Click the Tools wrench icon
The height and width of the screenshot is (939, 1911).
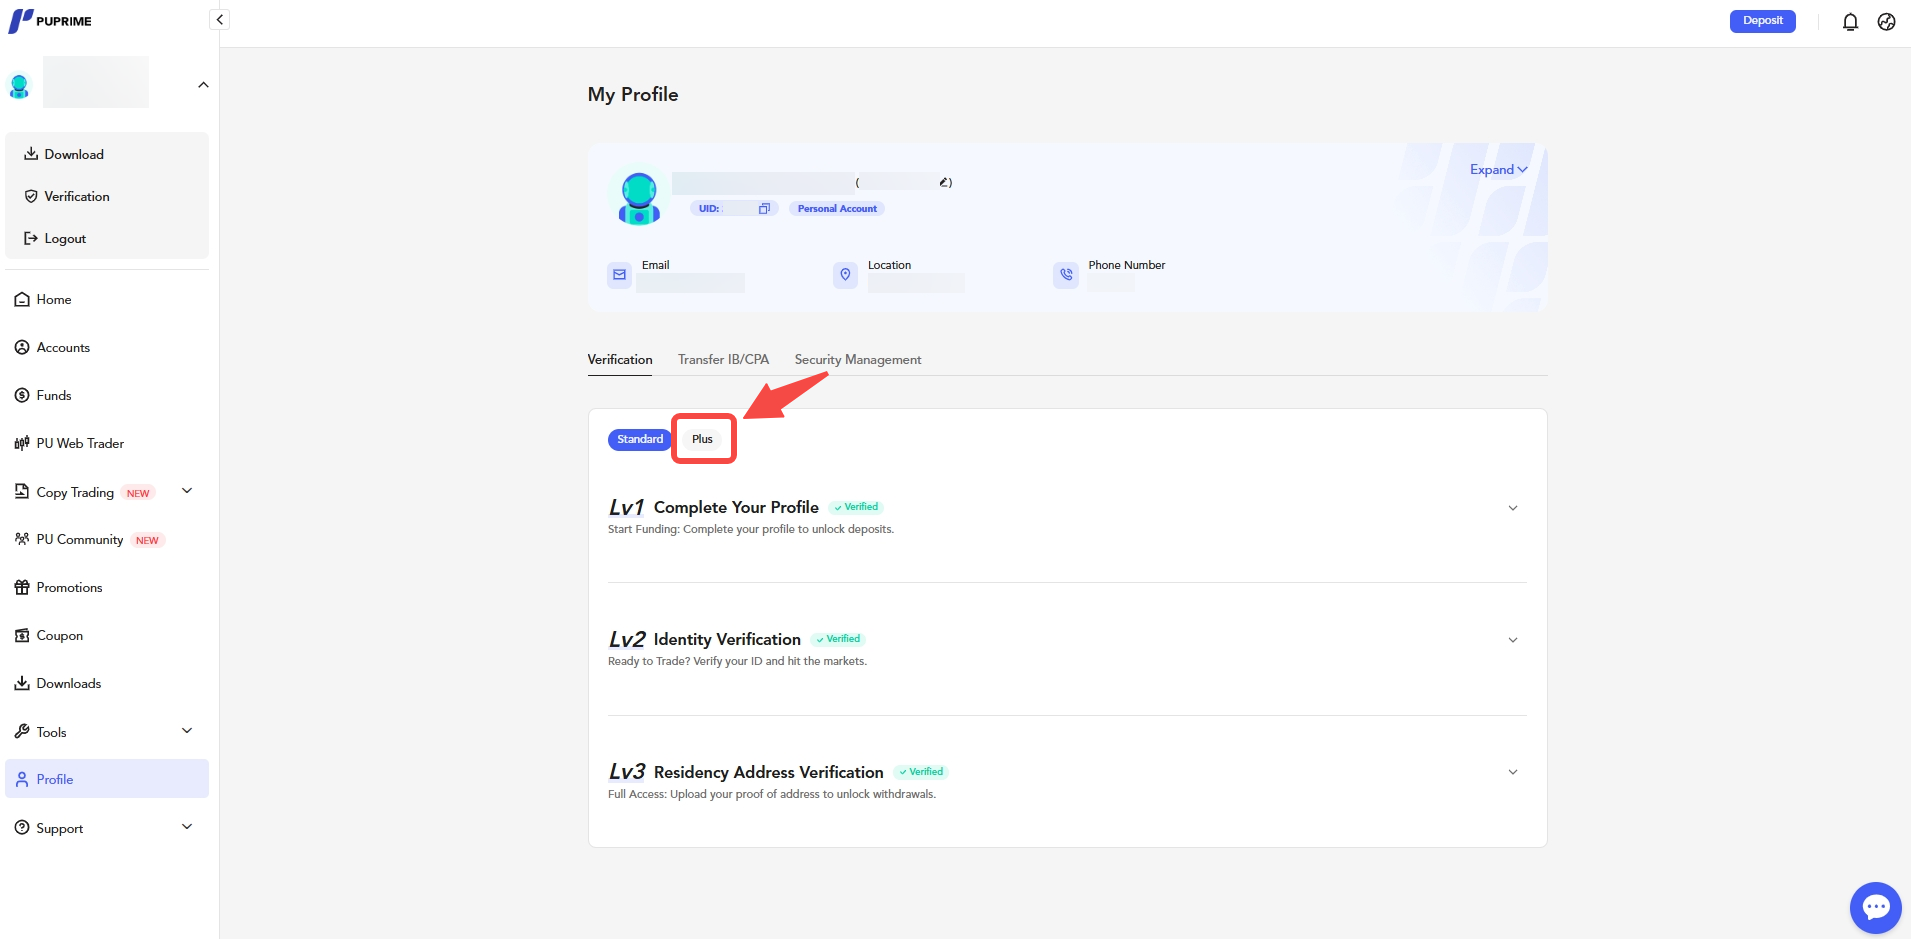coord(22,731)
